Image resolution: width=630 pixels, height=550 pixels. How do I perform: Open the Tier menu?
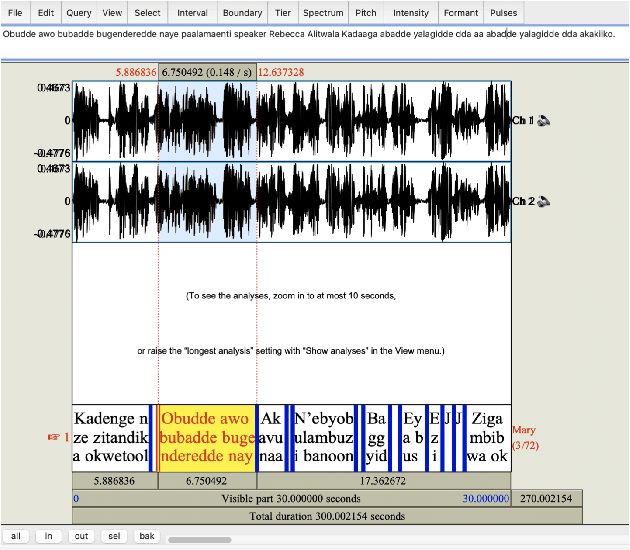click(x=283, y=13)
